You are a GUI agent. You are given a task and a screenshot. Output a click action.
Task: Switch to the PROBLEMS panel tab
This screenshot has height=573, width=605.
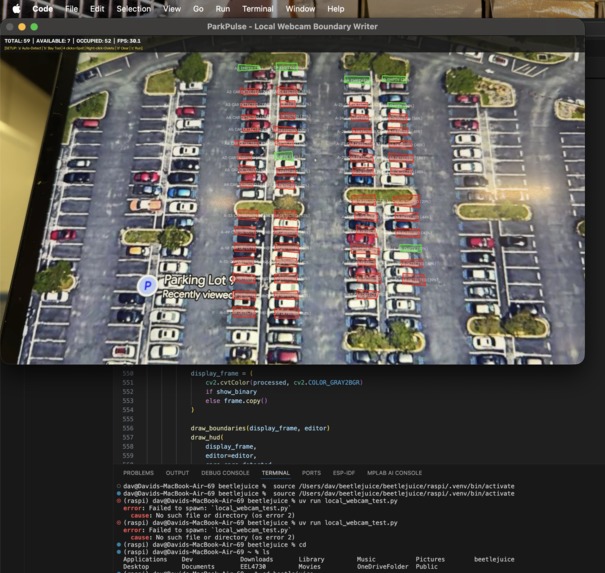(138, 473)
